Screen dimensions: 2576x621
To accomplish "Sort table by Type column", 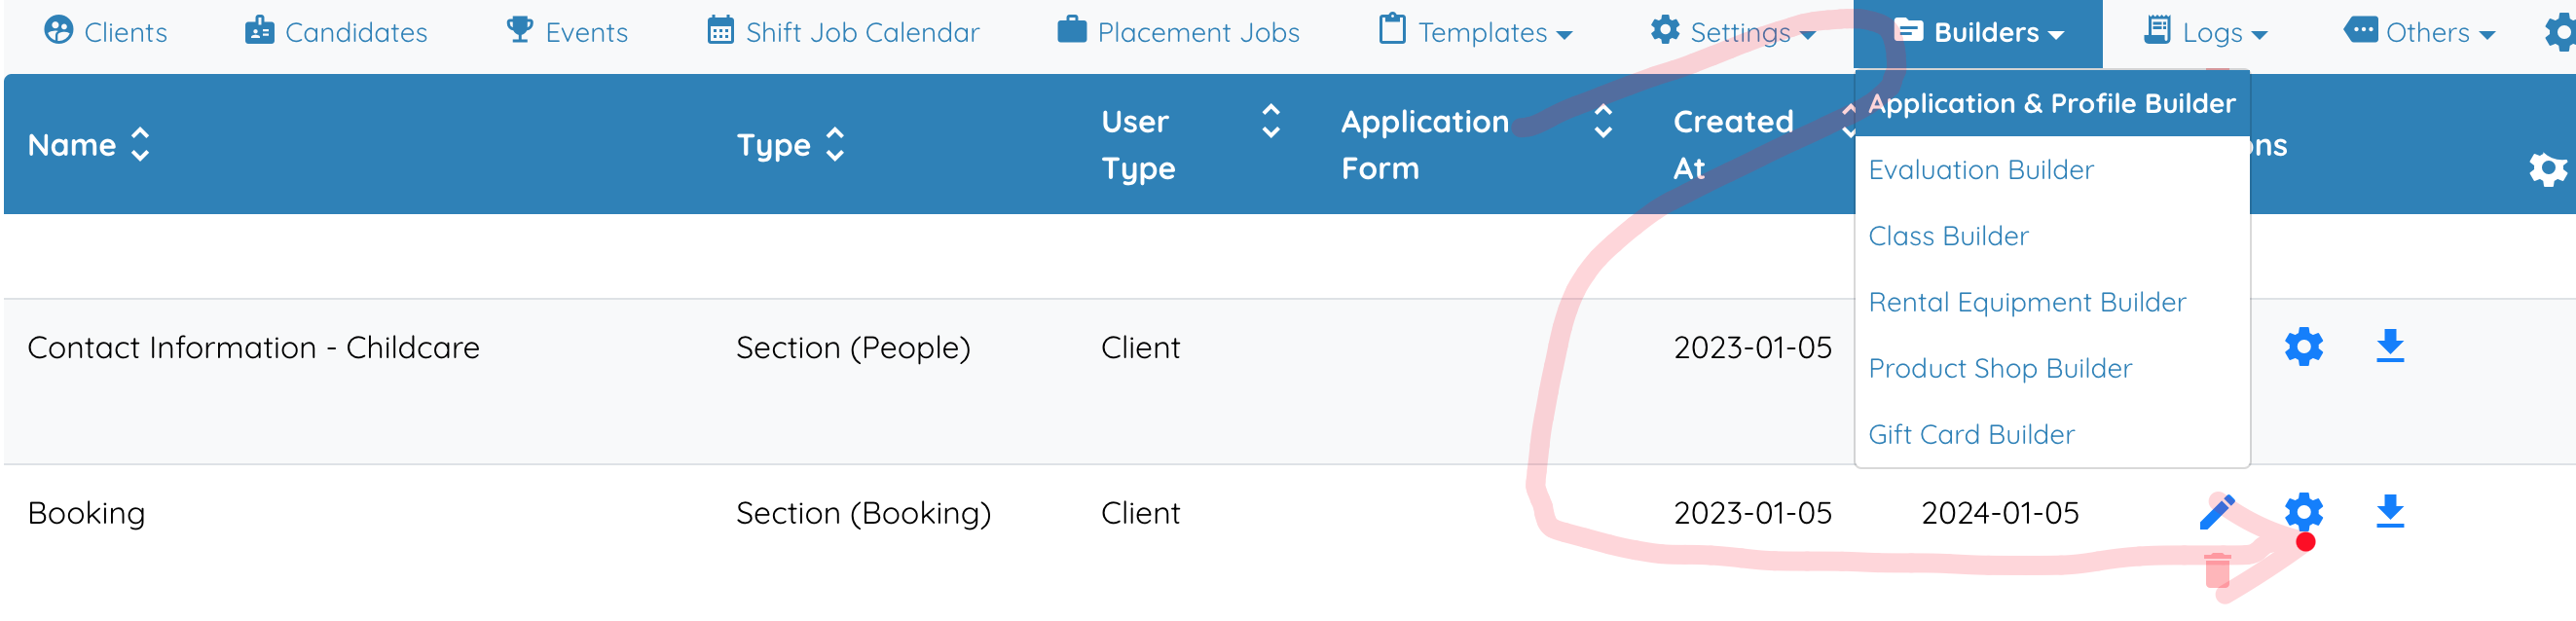I will coord(790,145).
